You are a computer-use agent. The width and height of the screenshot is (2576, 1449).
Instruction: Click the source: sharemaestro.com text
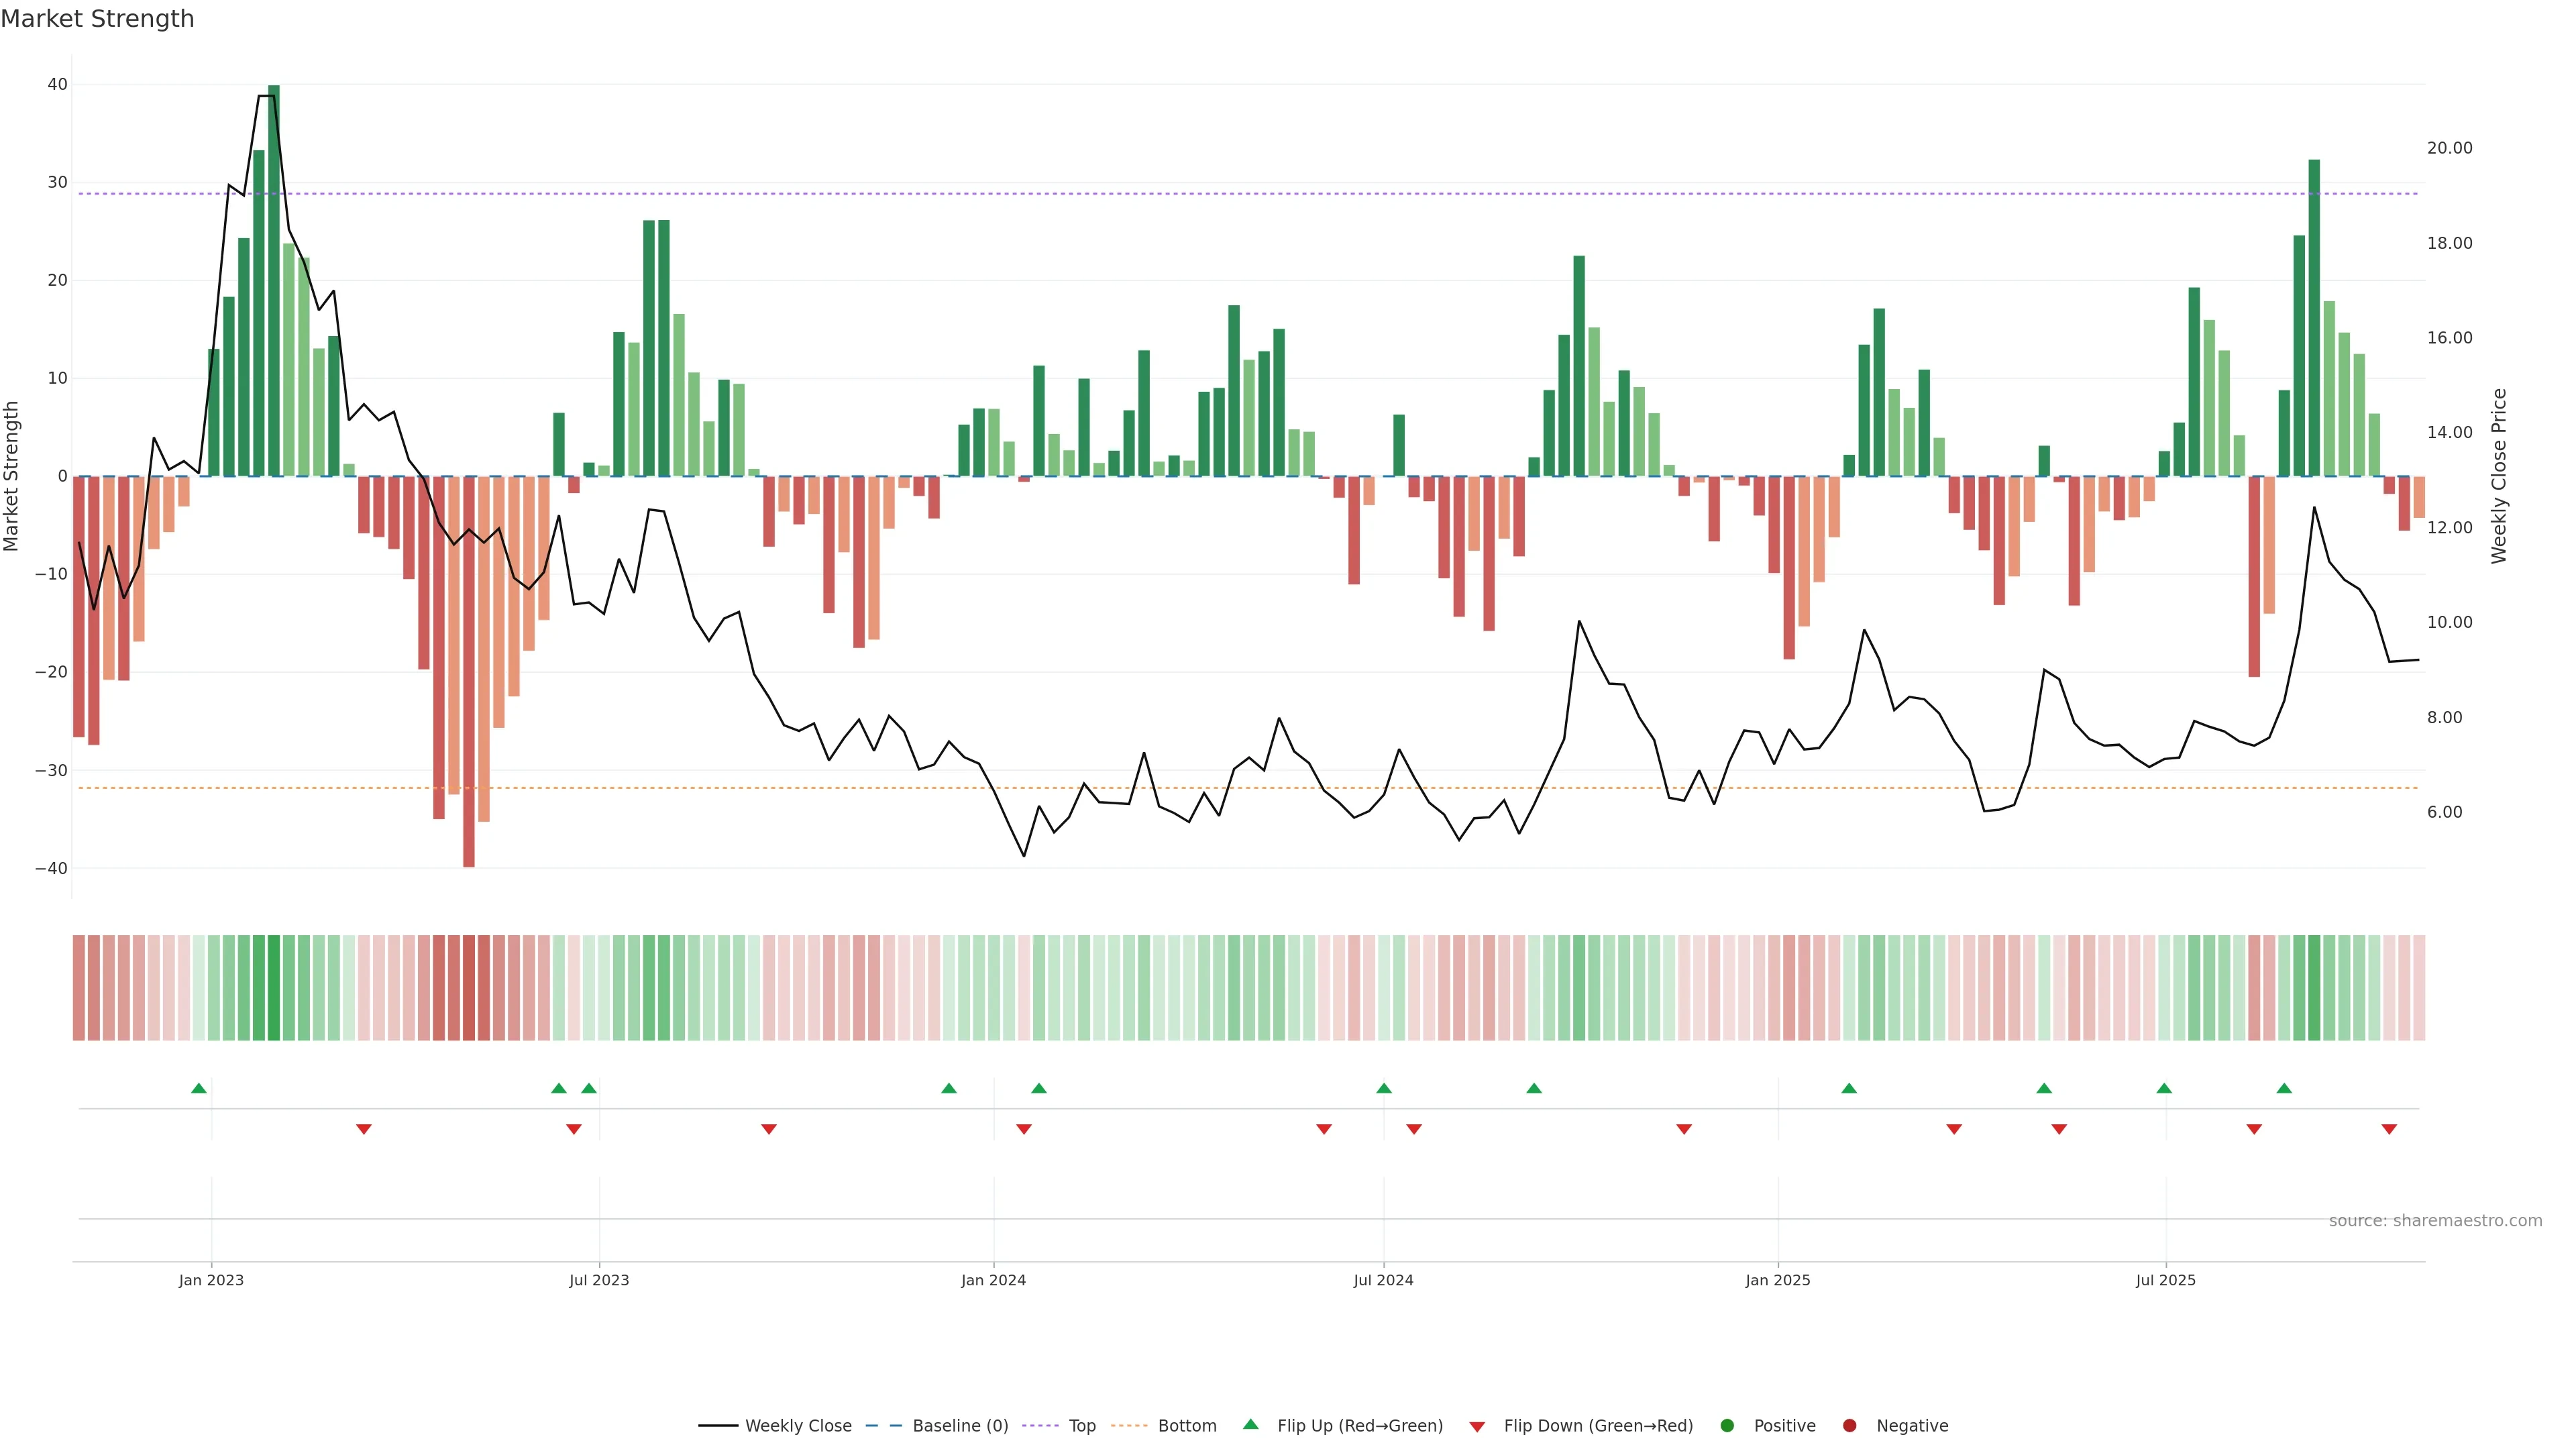2435,1221
